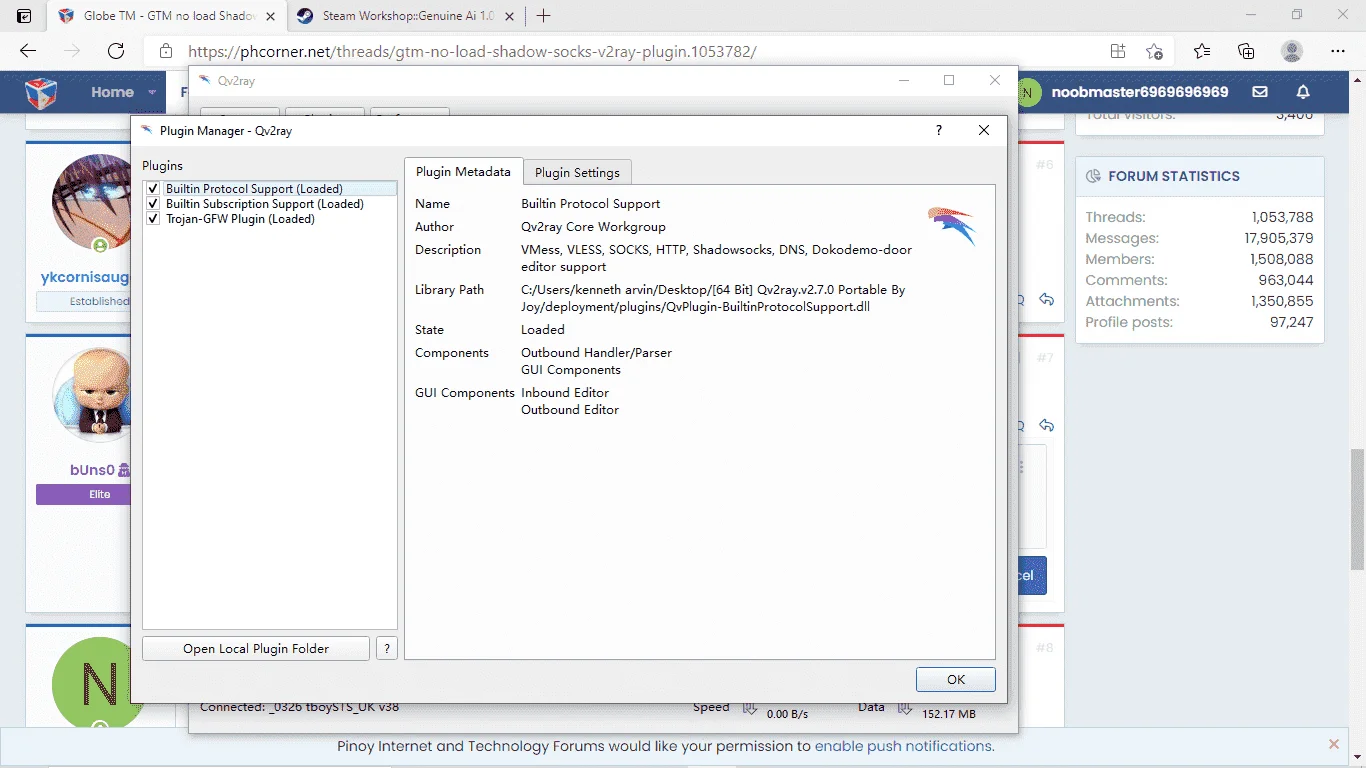This screenshot has width=1366, height=768.
Task: Click the browser address bar URL
Action: [472, 51]
